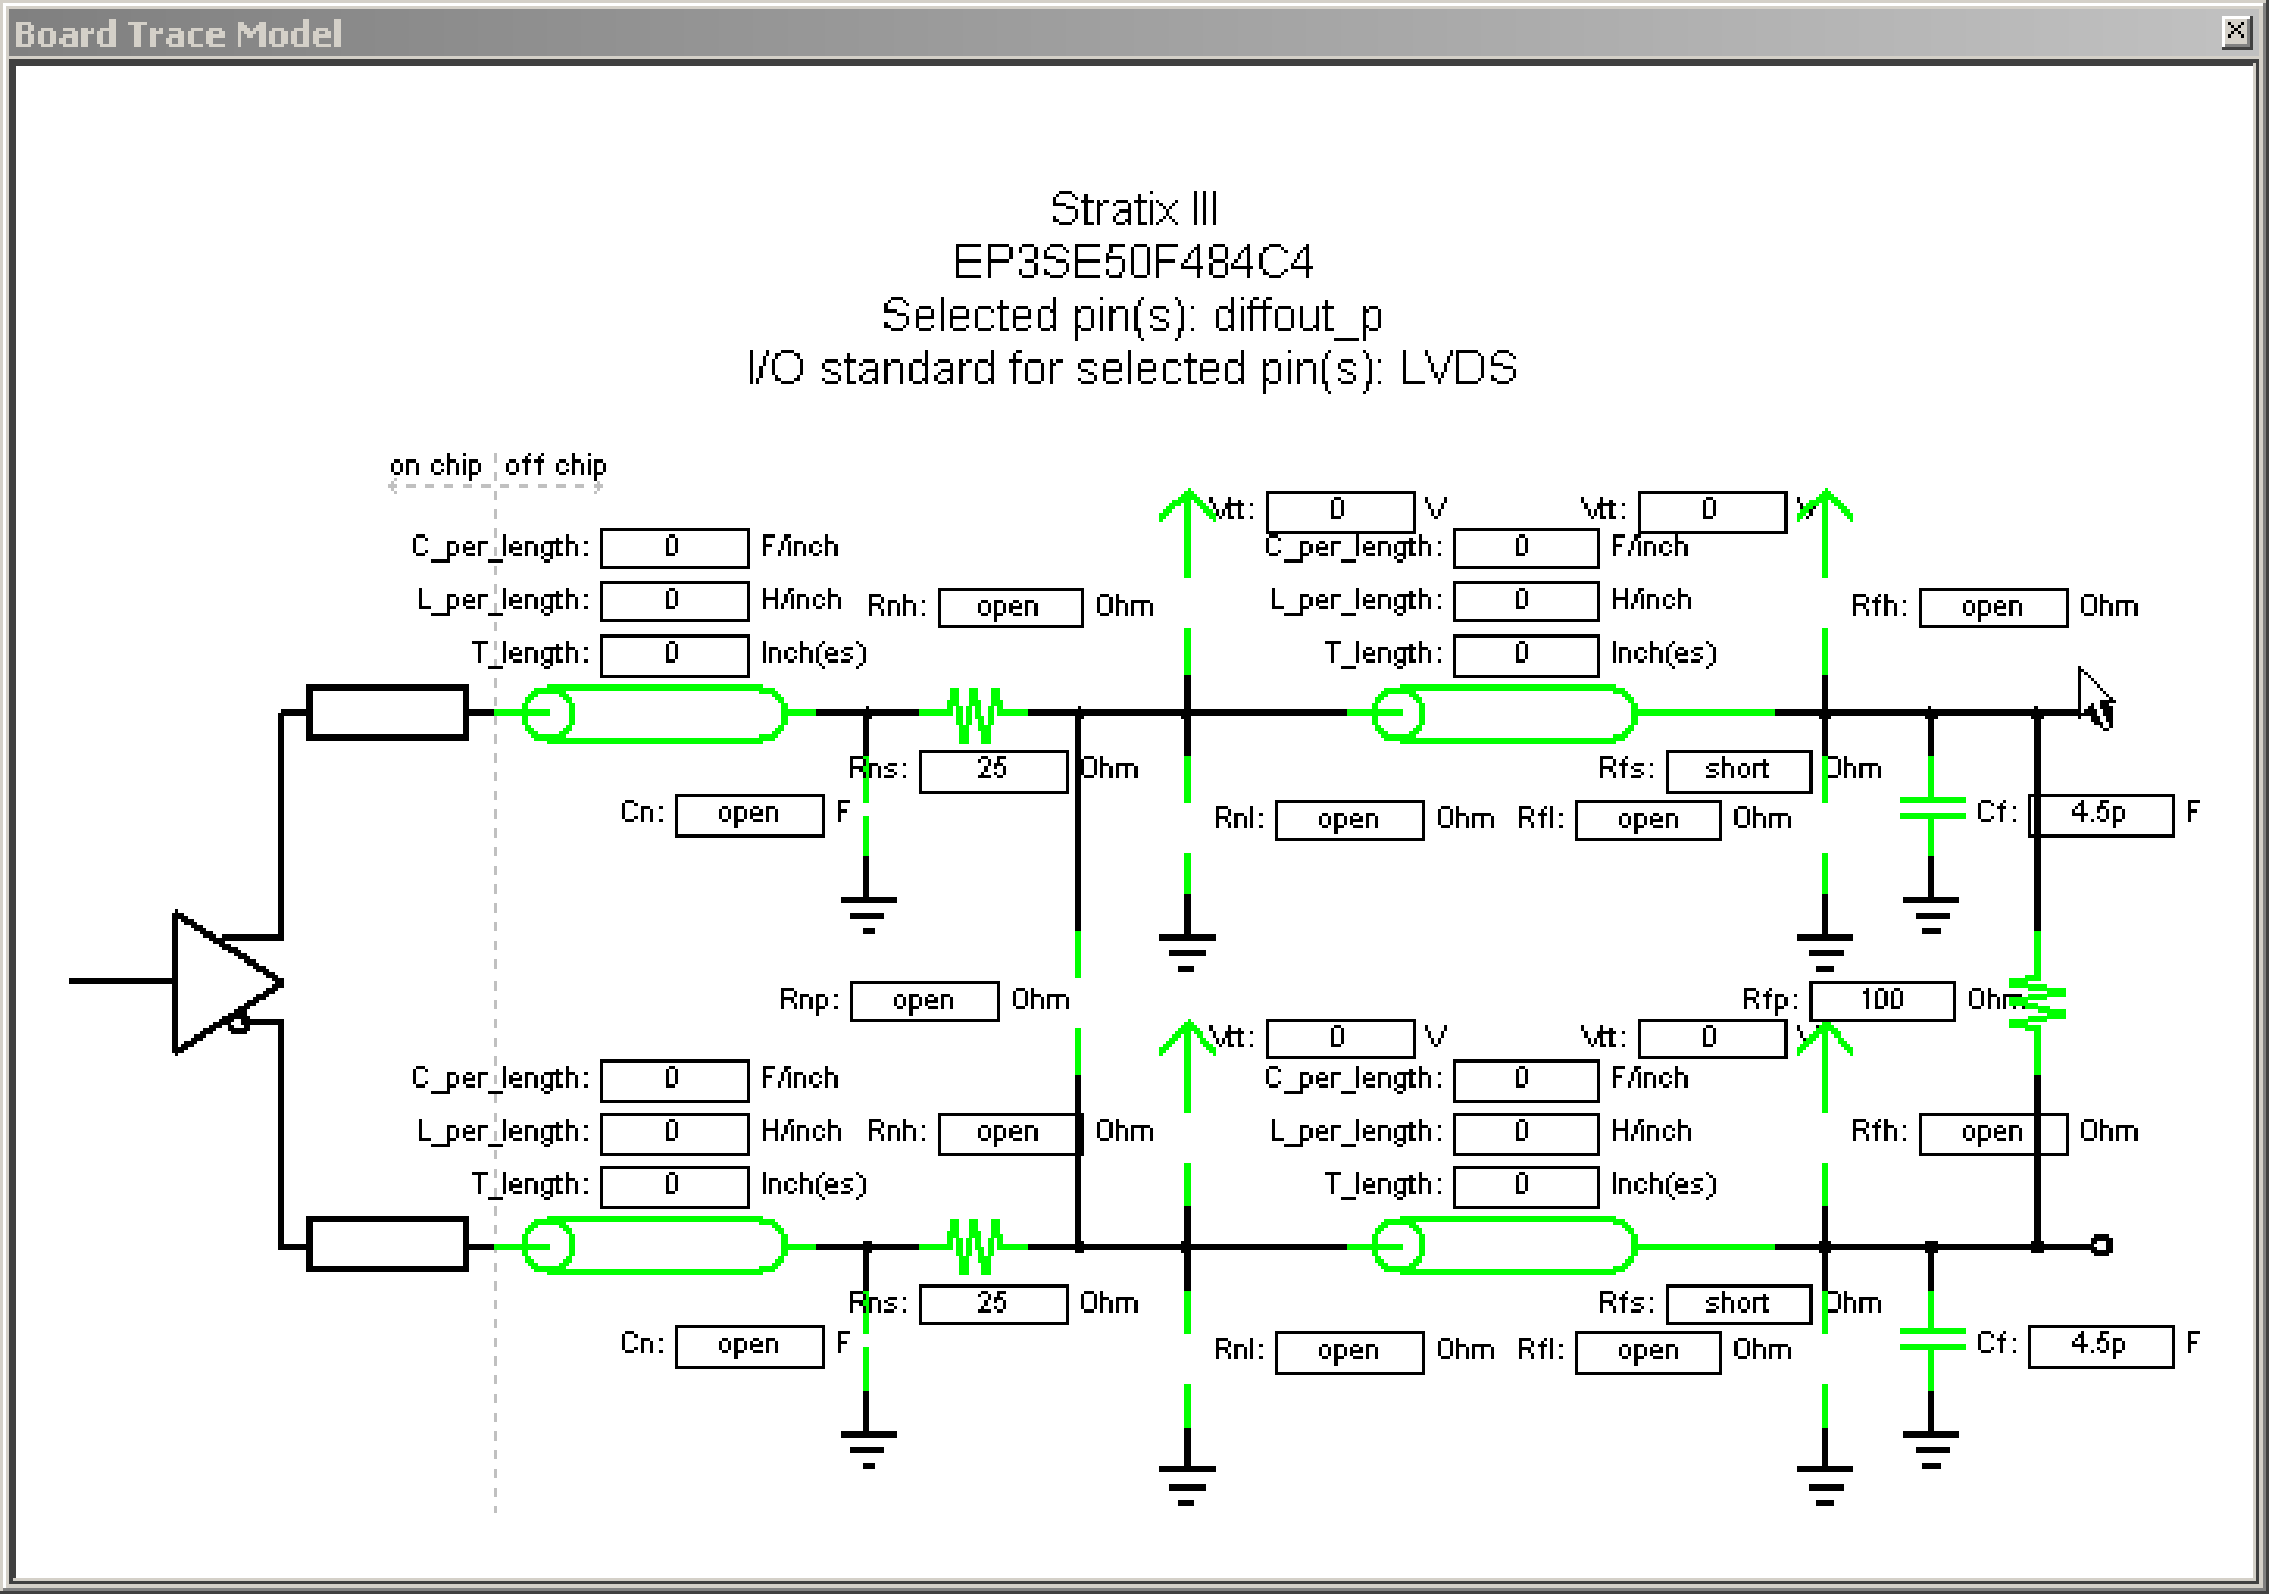Image resolution: width=2269 pixels, height=1594 pixels.
Task: Click the top Cf capacitor symbol
Action: click(1932, 808)
